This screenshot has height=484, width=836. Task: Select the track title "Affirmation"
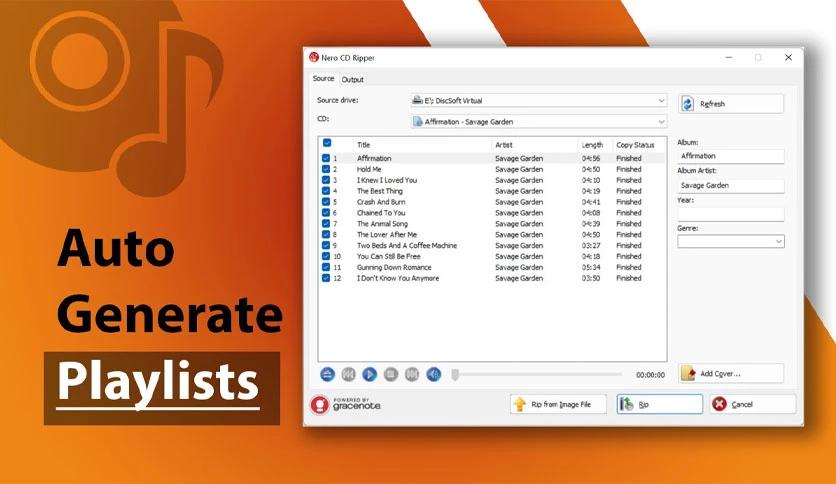(x=374, y=158)
